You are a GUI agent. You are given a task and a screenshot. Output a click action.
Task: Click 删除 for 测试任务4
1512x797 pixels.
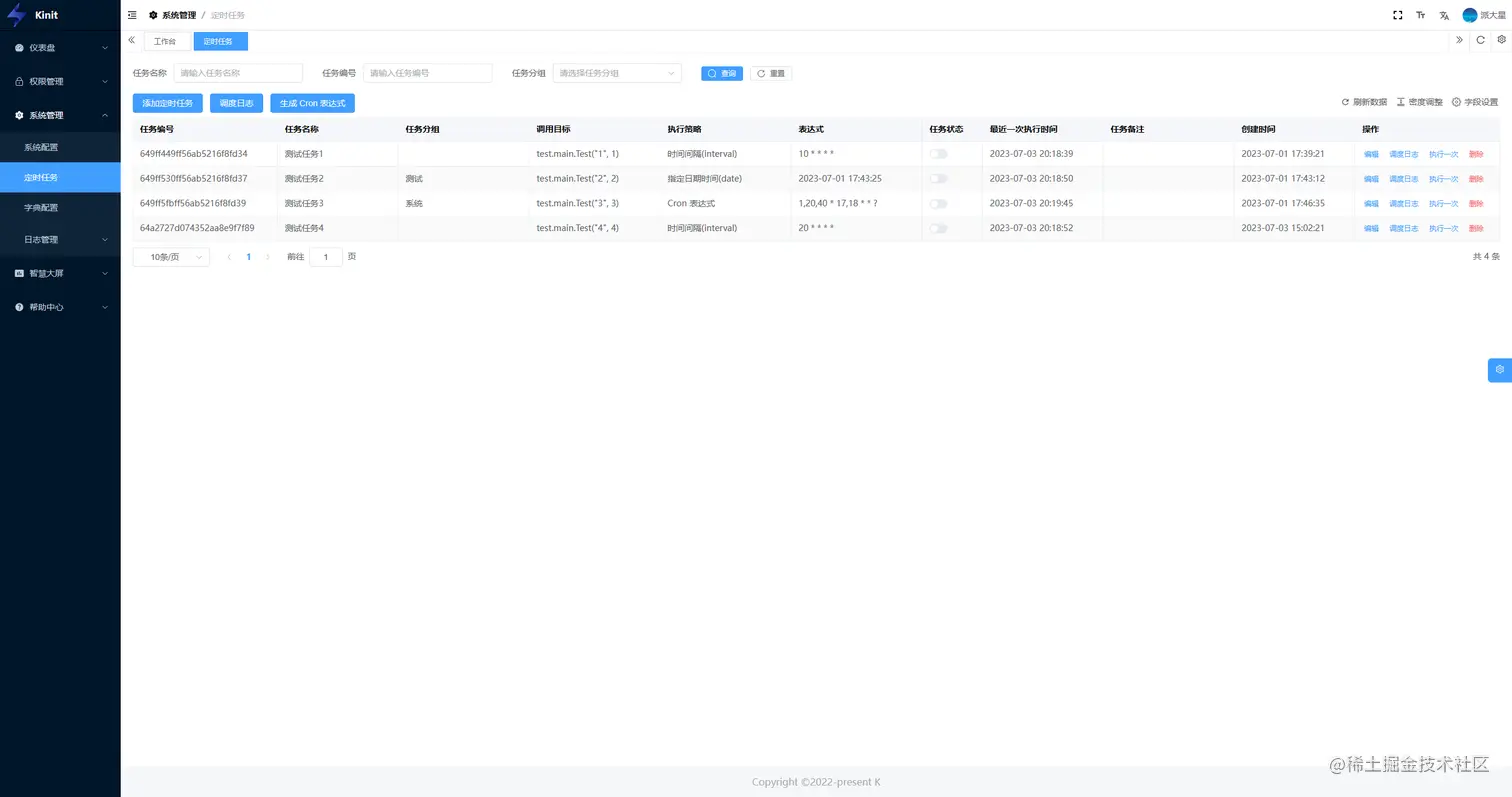(x=1476, y=228)
